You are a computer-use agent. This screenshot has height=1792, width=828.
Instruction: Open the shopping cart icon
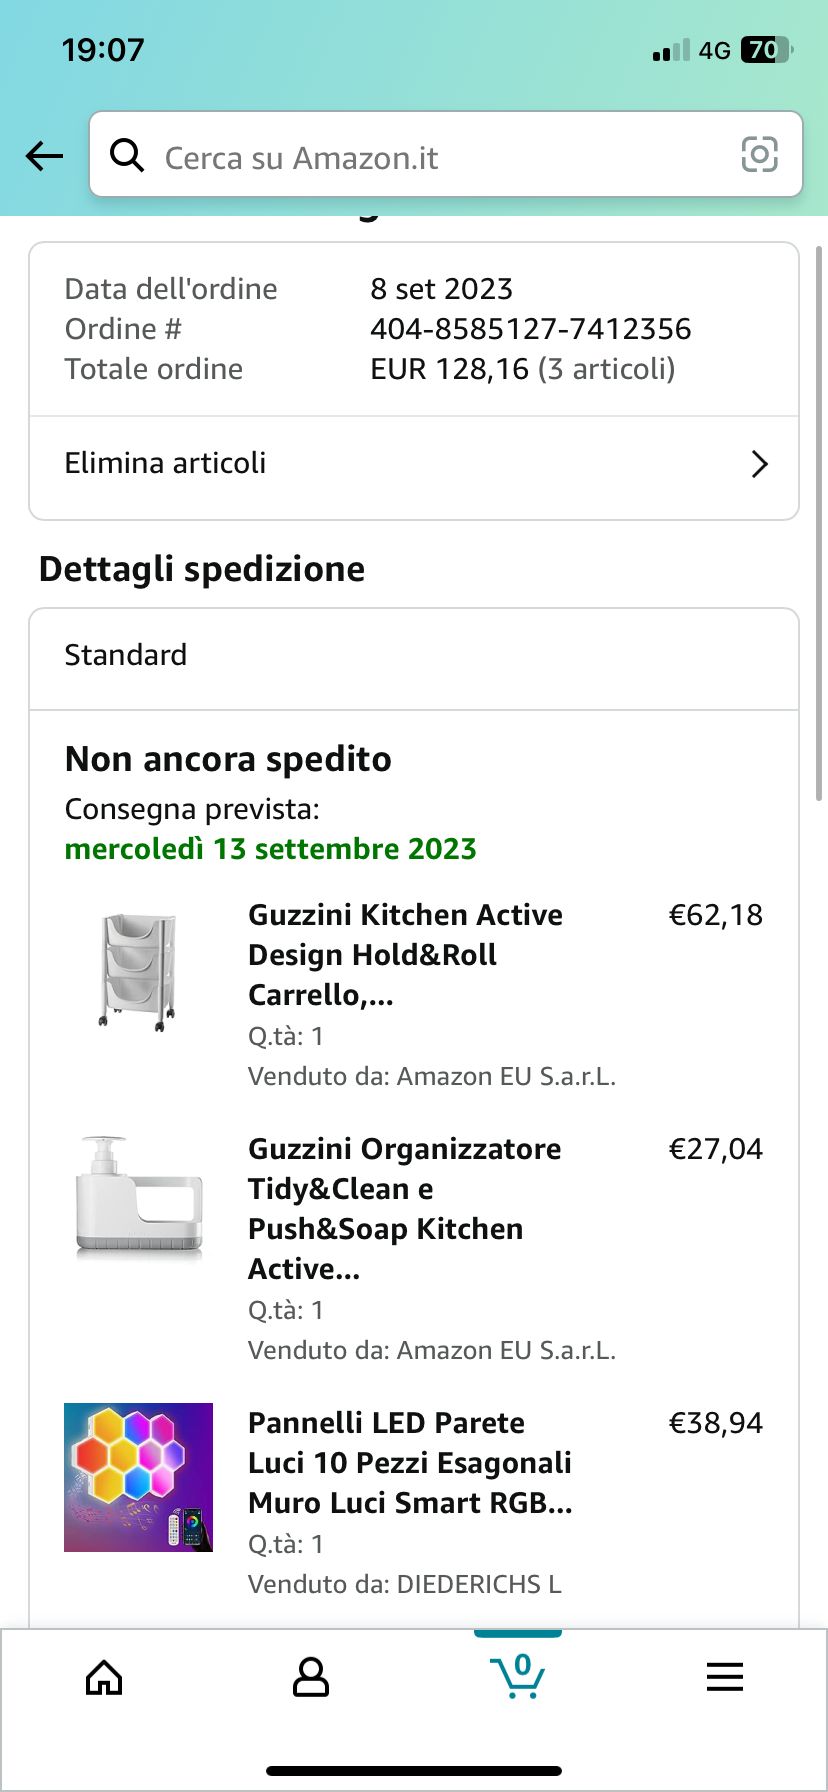click(x=517, y=1677)
